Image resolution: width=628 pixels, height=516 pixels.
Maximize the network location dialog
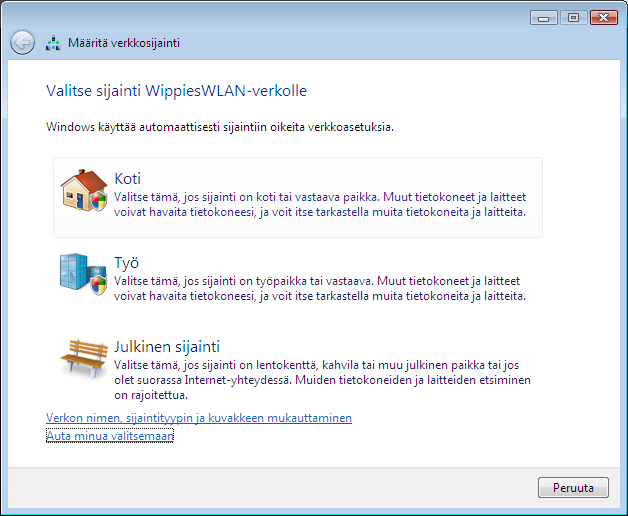pyautogui.click(x=573, y=17)
